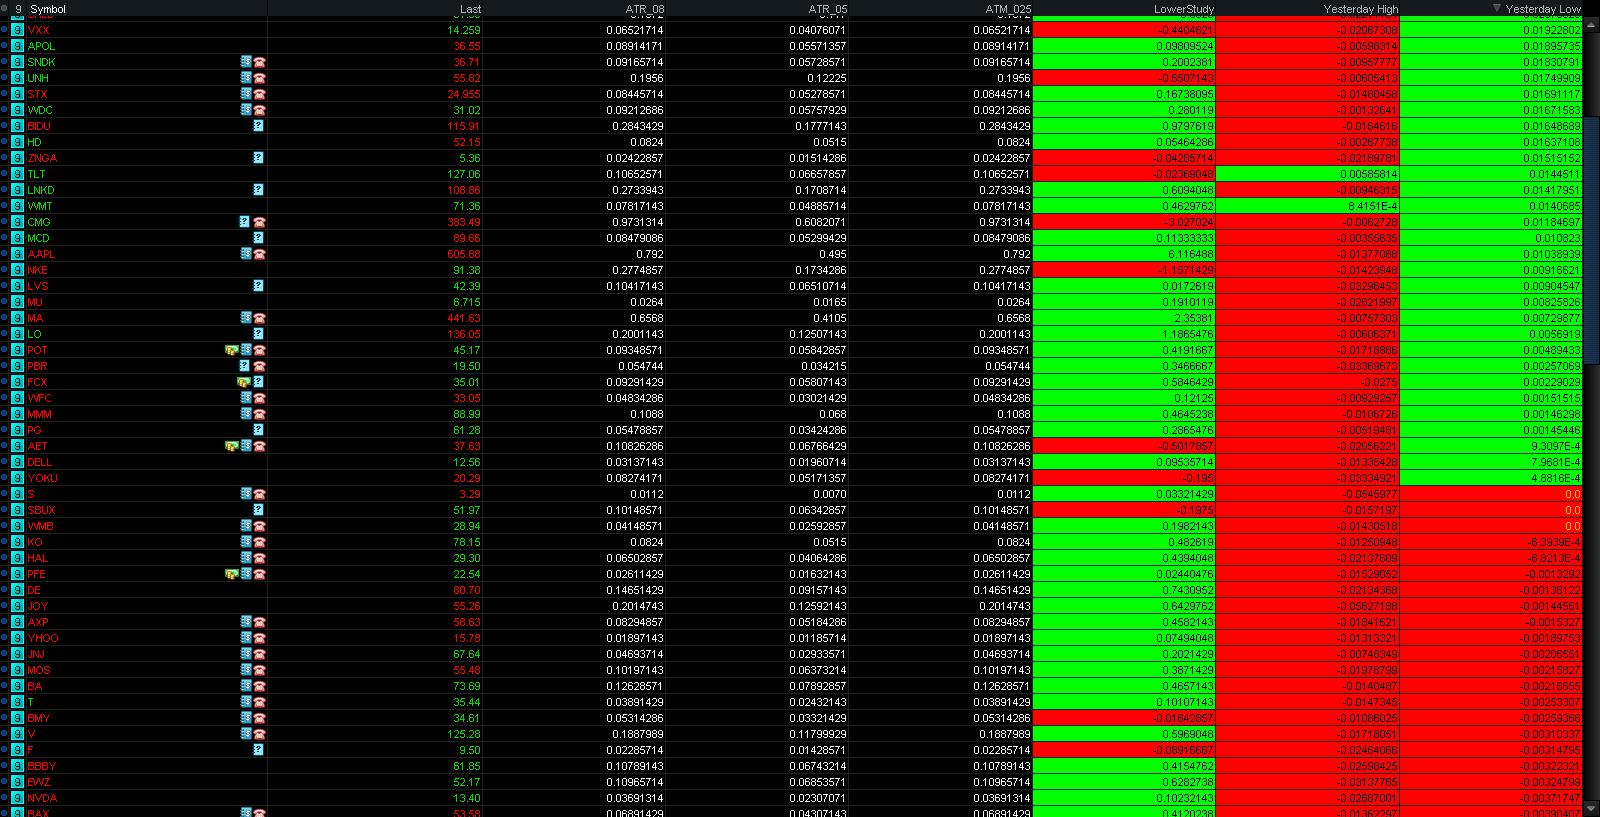
Task: Click the question mark icon in the LVS row
Action: click(x=259, y=286)
